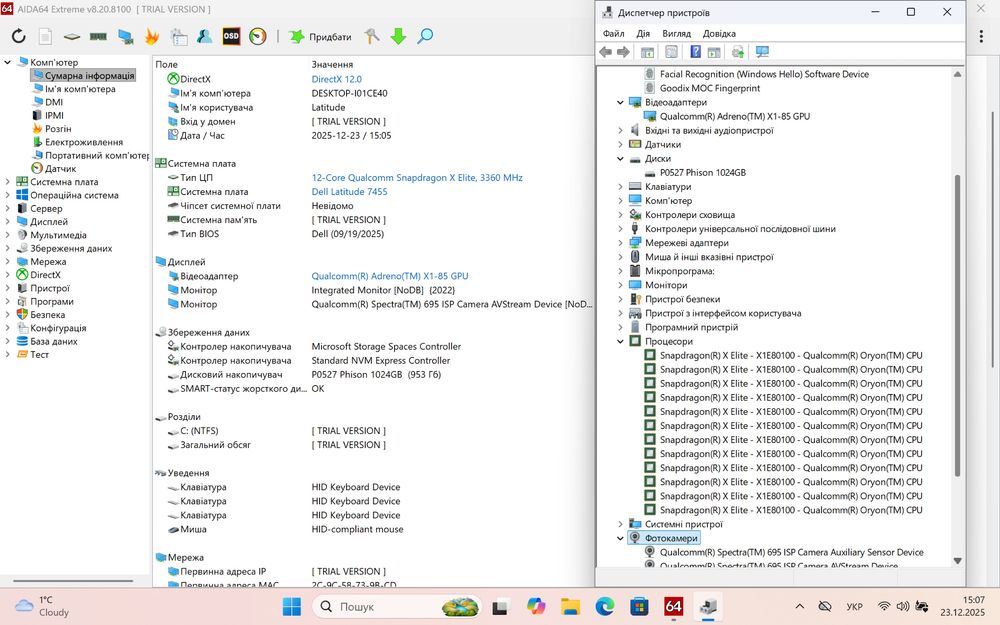Open File Explorer from the taskbar
This screenshot has width=1000, height=625.
570,606
